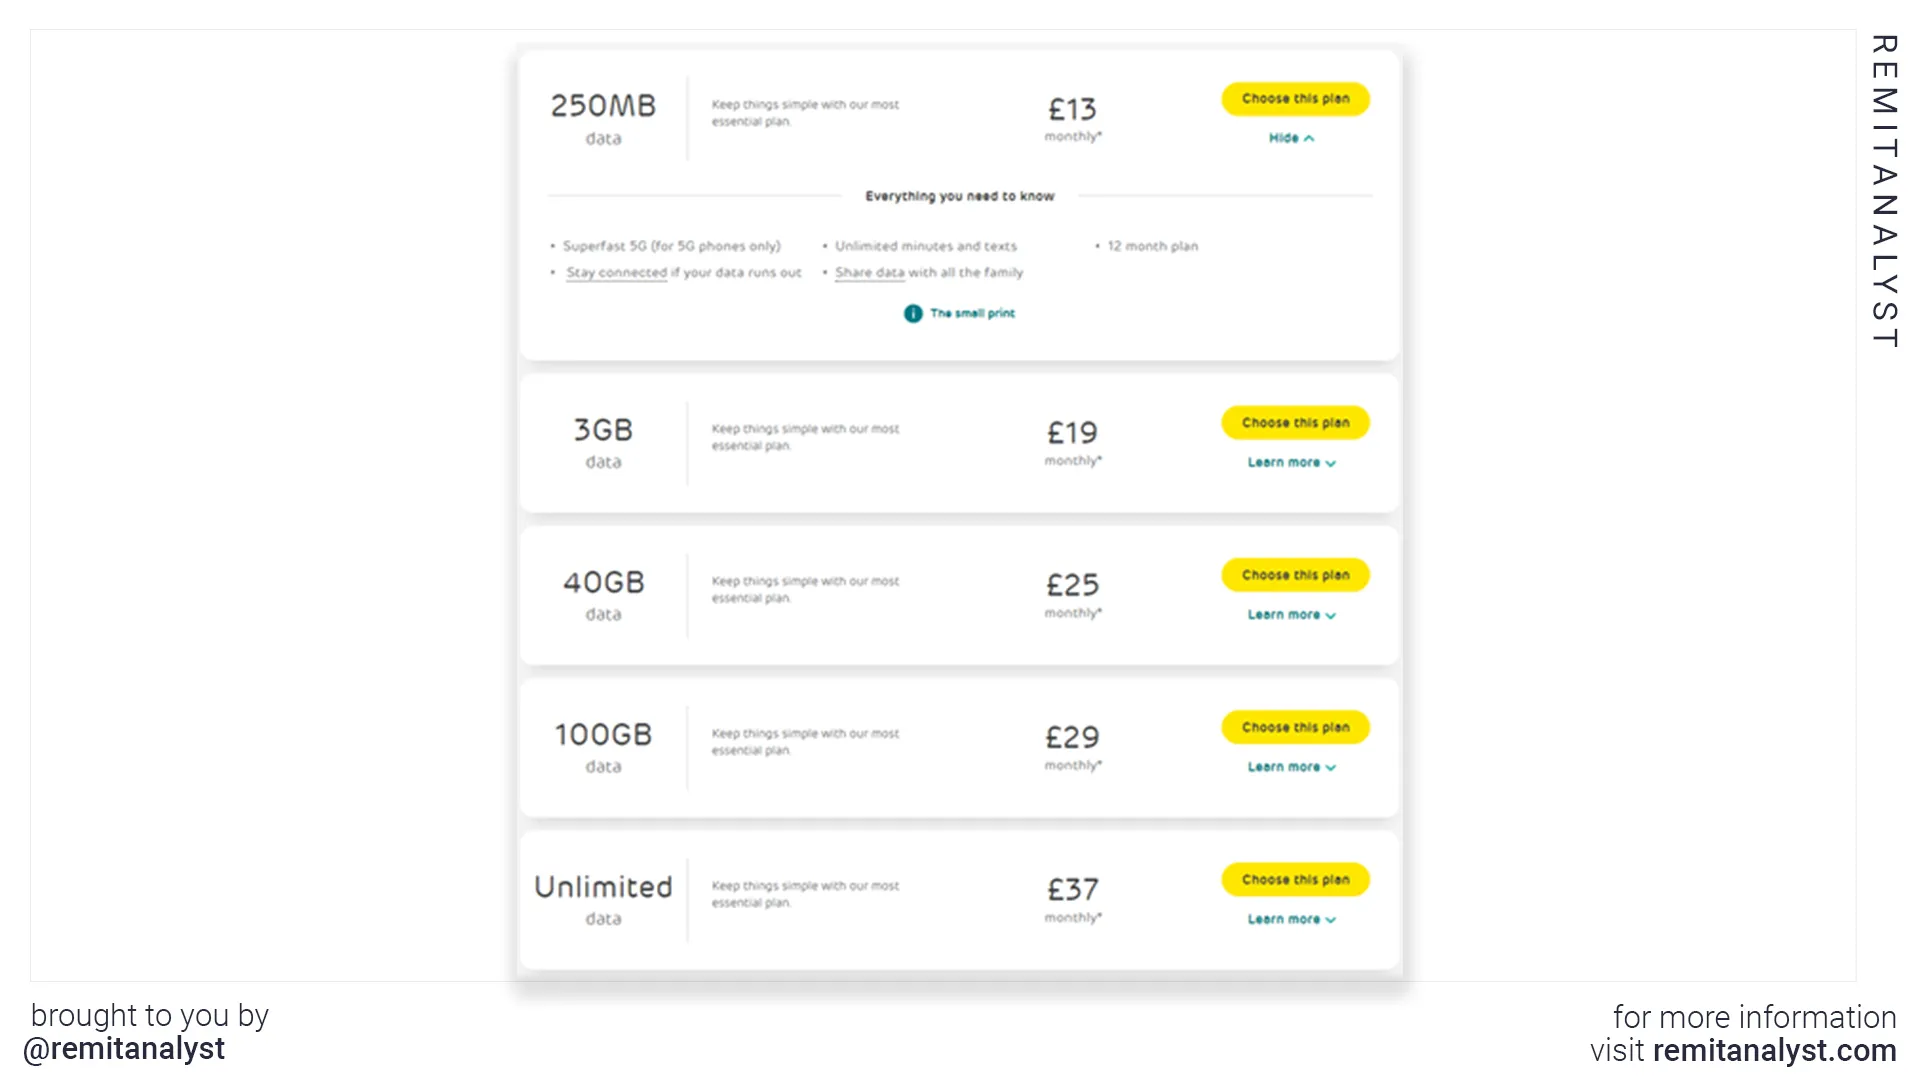The image size is (1920, 1080).
Task: Collapse the 250MB plan with Hide chevron
Action: [x=1291, y=138]
